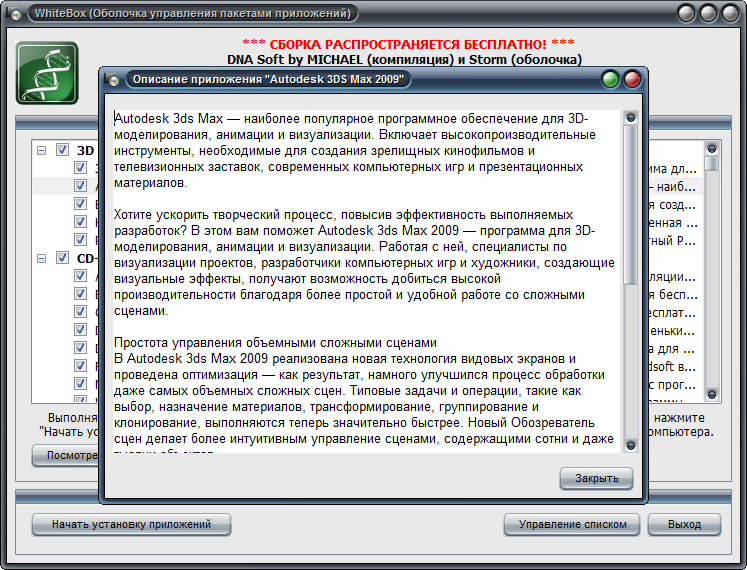This screenshot has width=747, height=570.
Task: Click the heading 'Простота управления объемными сложными сценами'
Action: click(275, 343)
